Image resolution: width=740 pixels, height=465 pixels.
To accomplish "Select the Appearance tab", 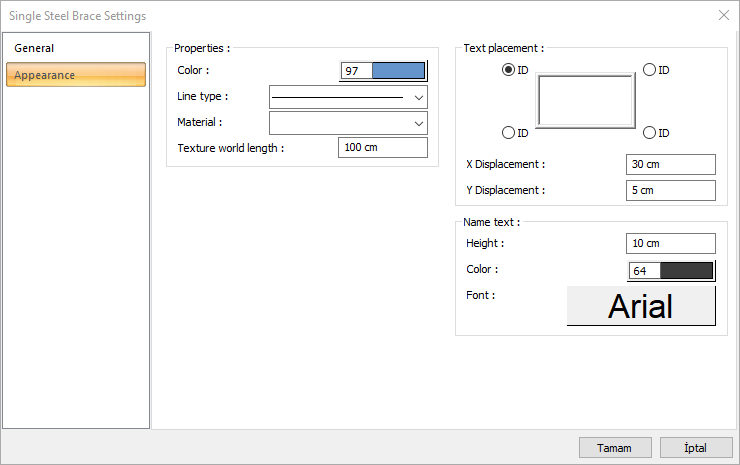I will [76, 75].
